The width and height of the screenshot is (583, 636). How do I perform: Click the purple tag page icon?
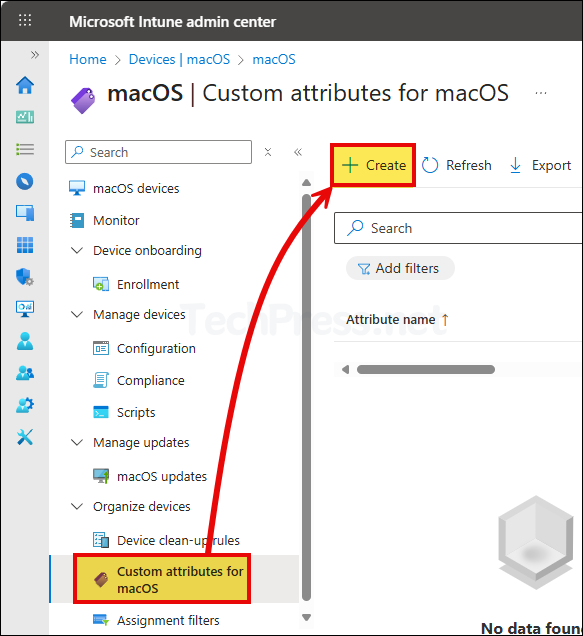(x=83, y=100)
